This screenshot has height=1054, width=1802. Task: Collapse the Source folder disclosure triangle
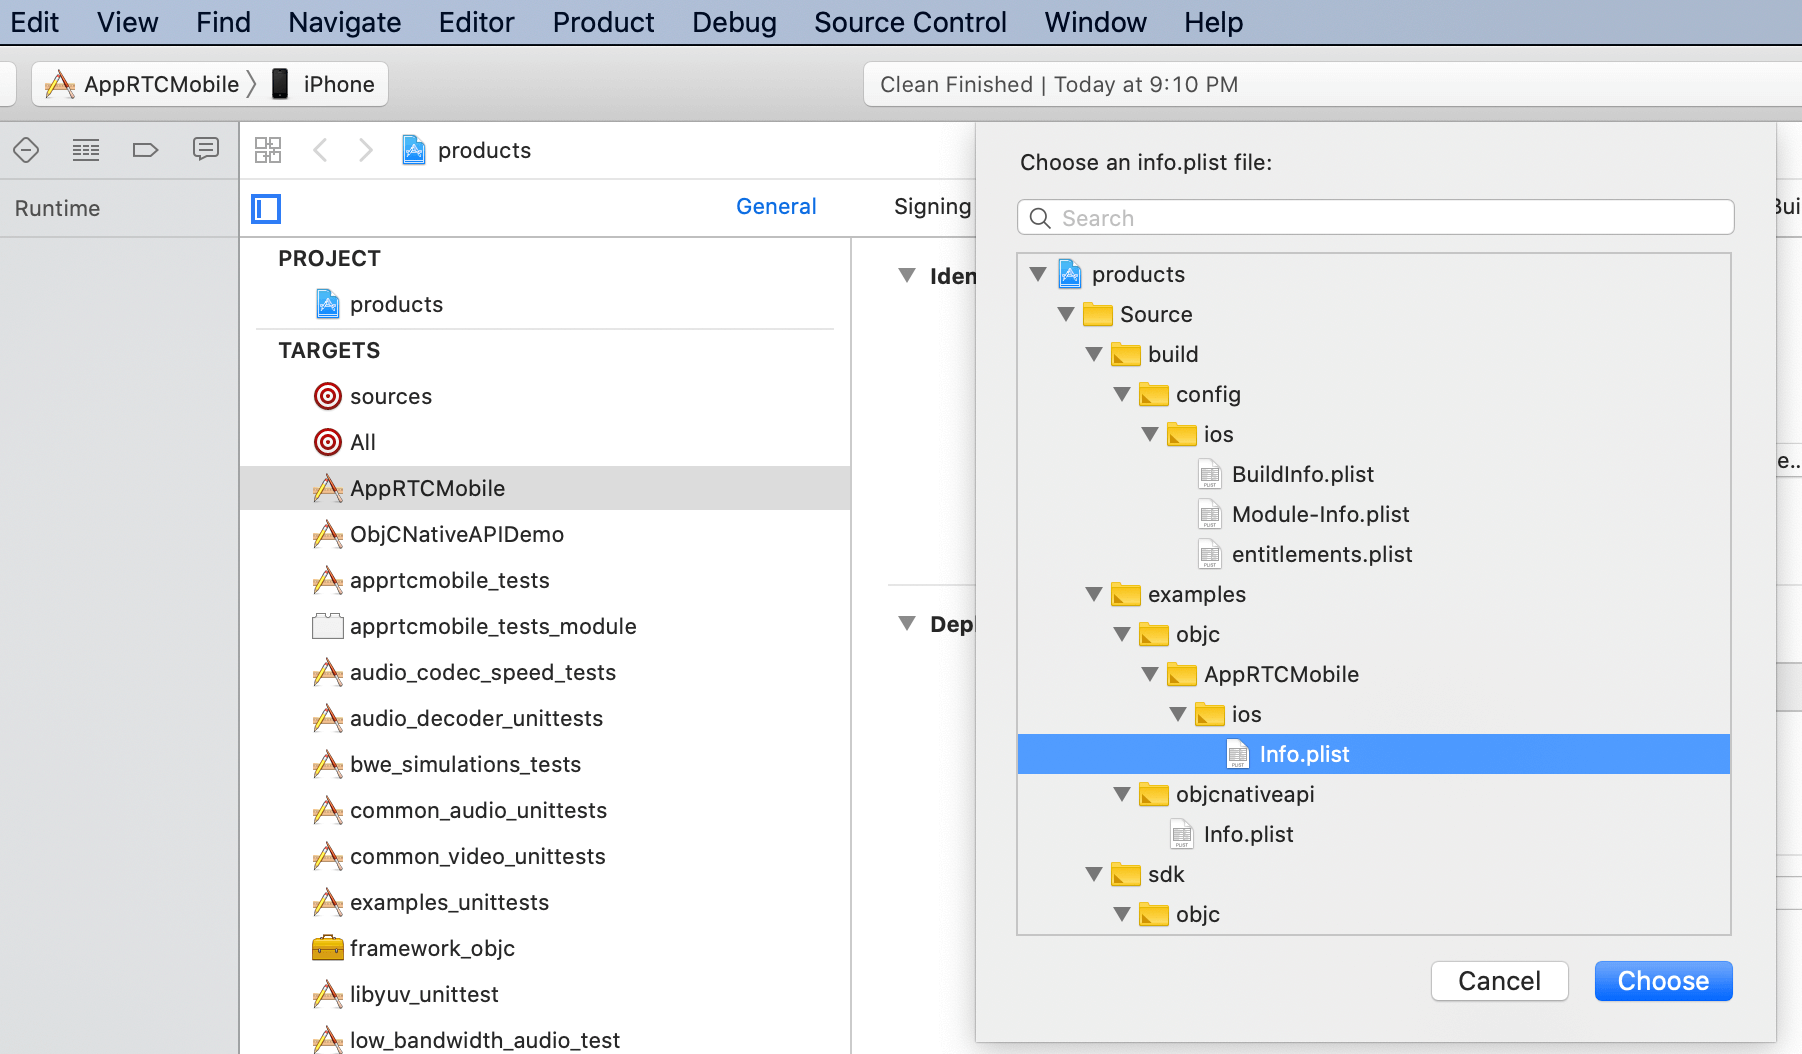(1066, 314)
